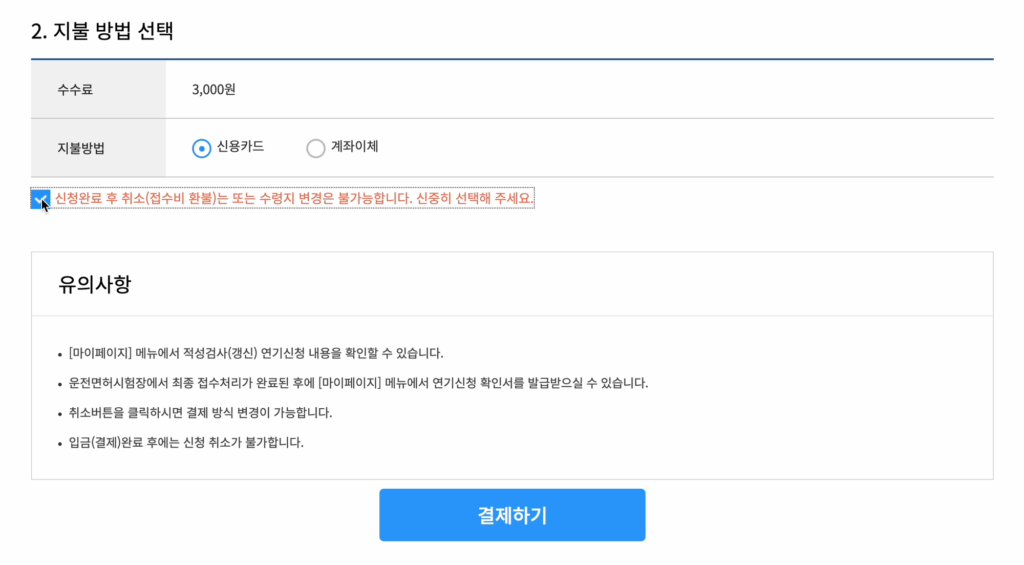Click the note about 적성검사(갱신) 연기신청 내용
Image resolution: width=1024 pixels, height=565 pixels.
tap(256, 353)
